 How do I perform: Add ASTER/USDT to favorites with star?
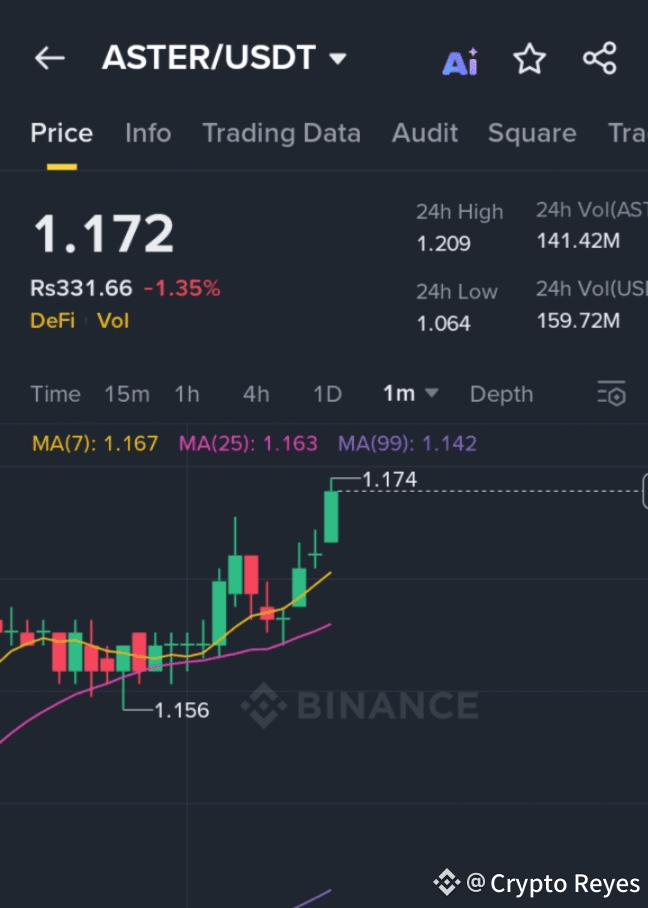(x=529, y=59)
